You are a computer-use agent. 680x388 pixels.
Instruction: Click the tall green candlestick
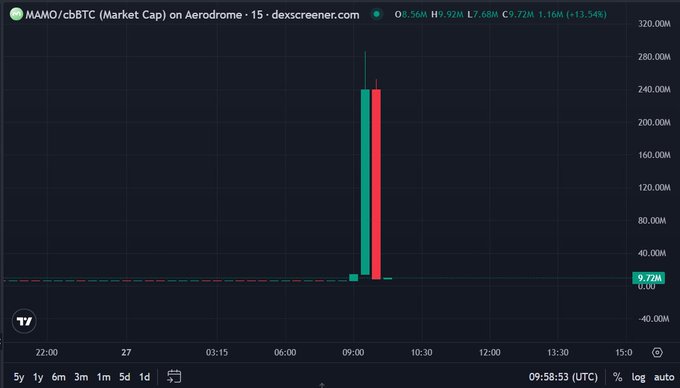pyautogui.click(x=365, y=182)
